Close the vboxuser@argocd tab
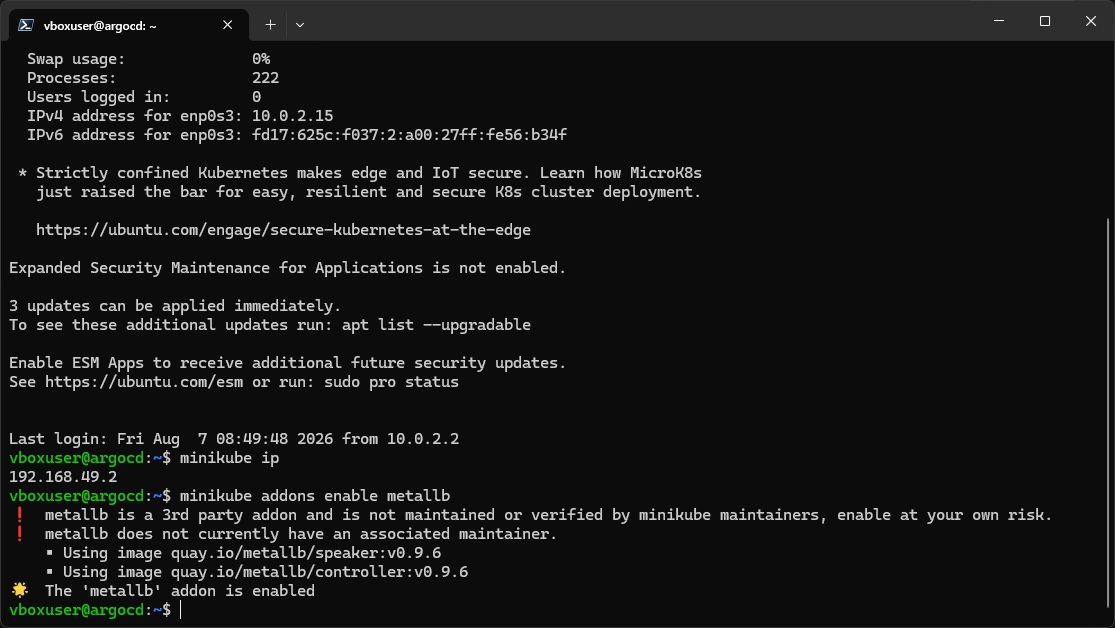 click(x=228, y=25)
